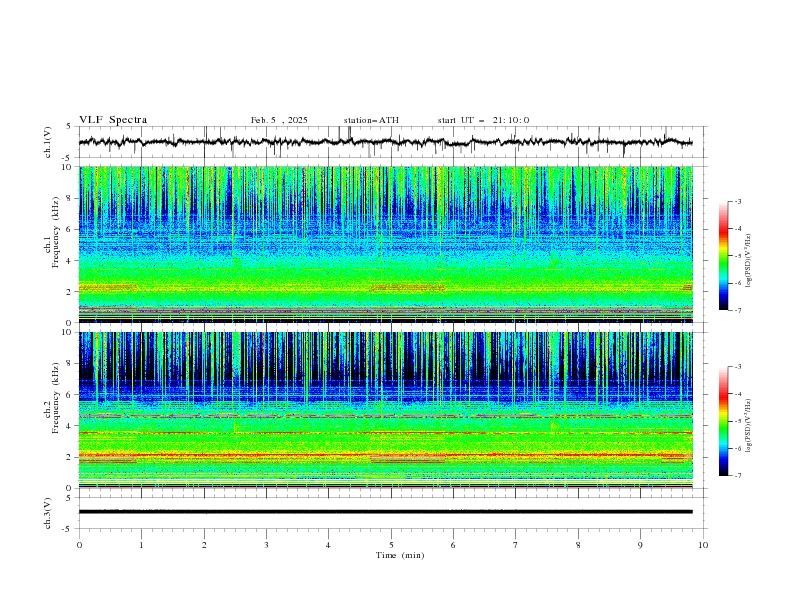792x612 pixels.
Task: Click the ch.2 spectrogram color scale bar
Action: click(x=723, y=421)
